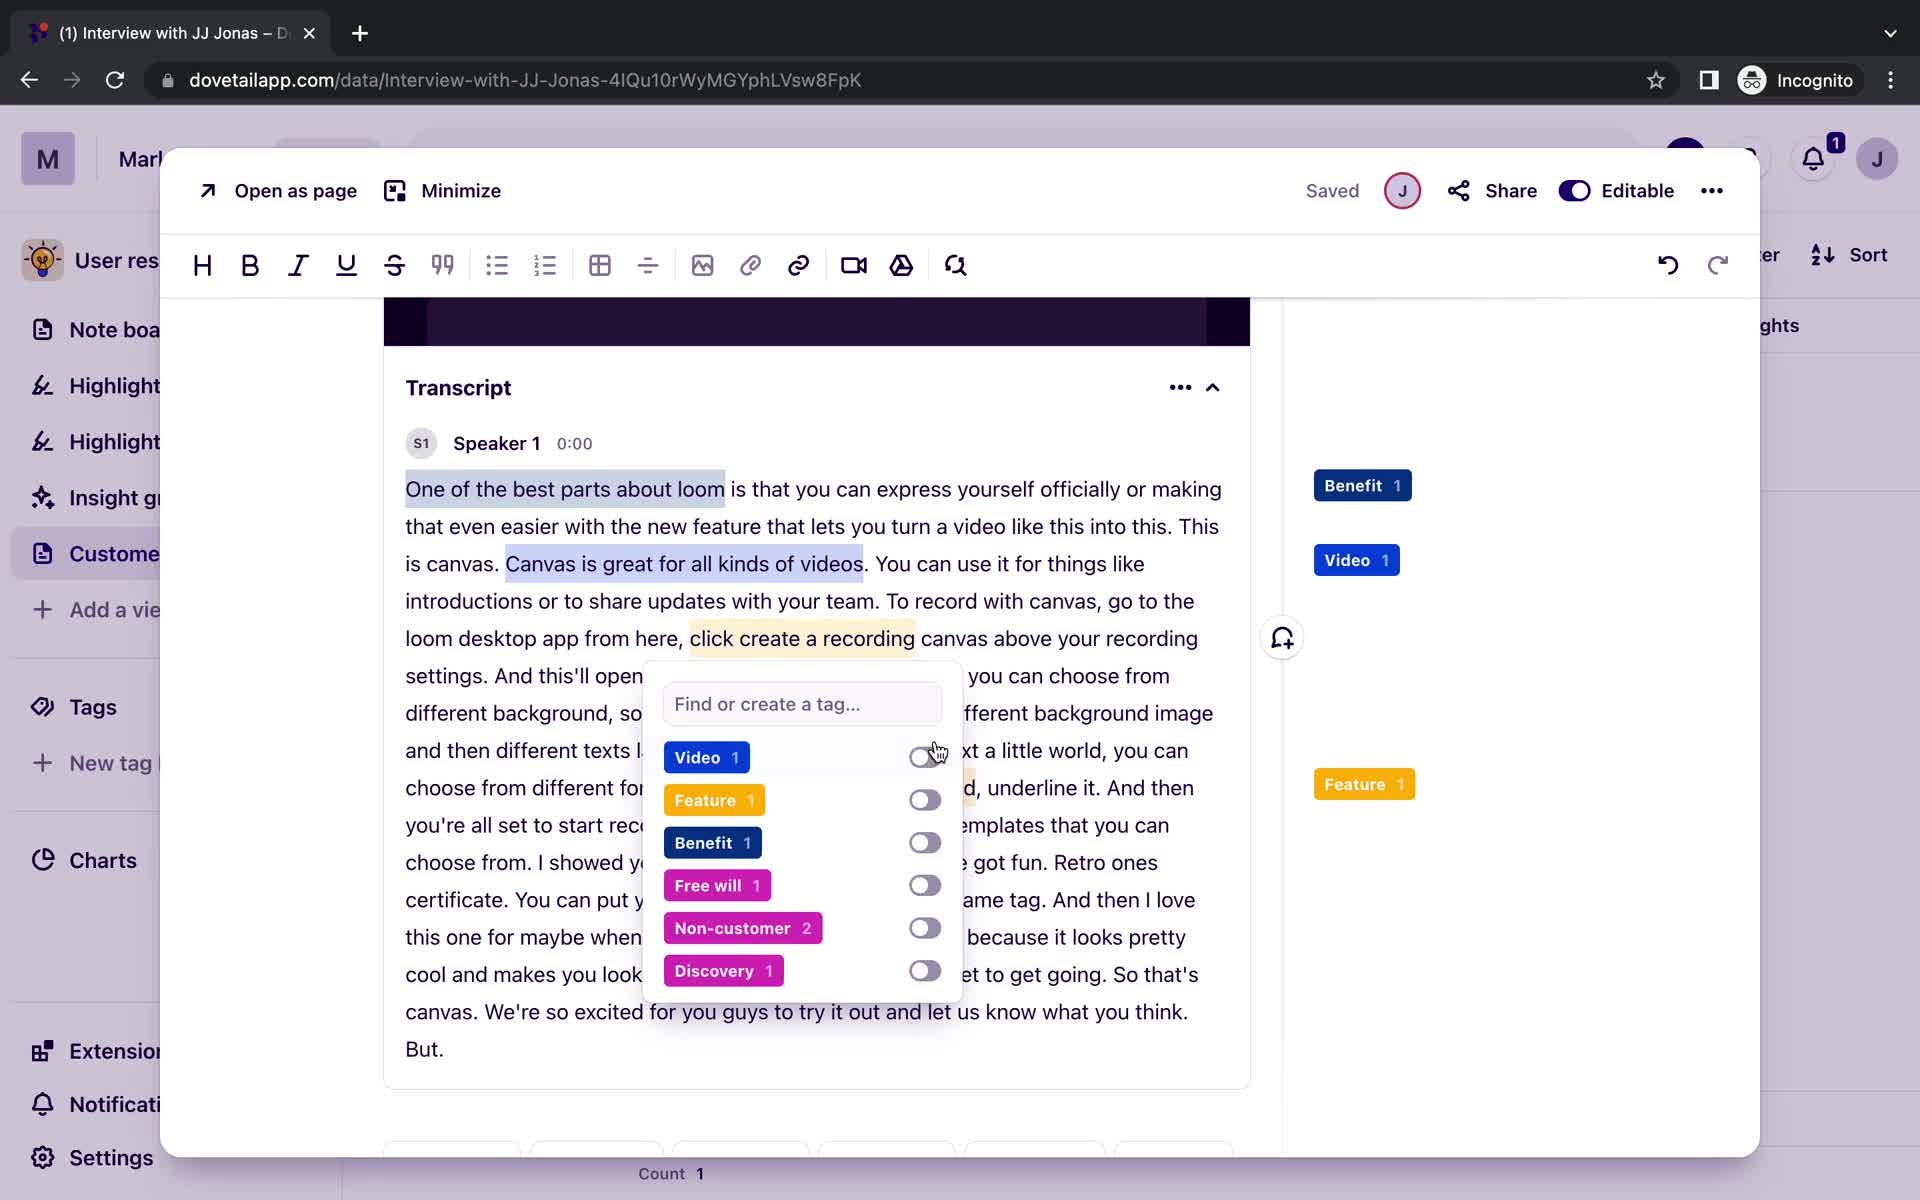This screenshot has height=1200, width=1920.
Task: Enable the Discovery tag
Action: [x=925, y=971]
